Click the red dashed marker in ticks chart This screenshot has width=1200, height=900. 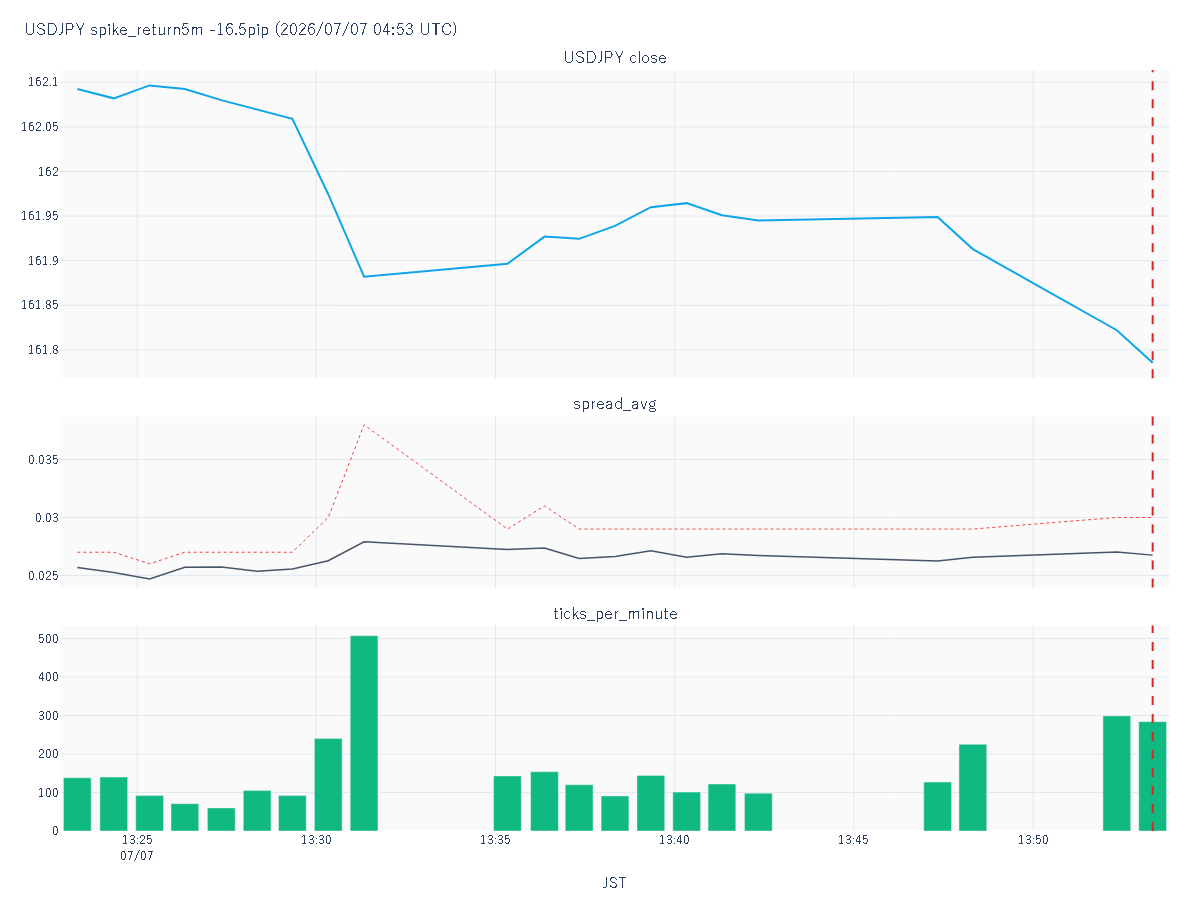tap(1152, 728)
